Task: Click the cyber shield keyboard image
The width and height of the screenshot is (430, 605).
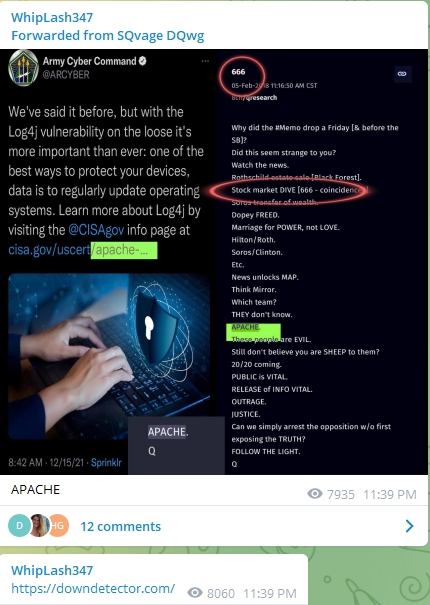Action: pos(109,357)
